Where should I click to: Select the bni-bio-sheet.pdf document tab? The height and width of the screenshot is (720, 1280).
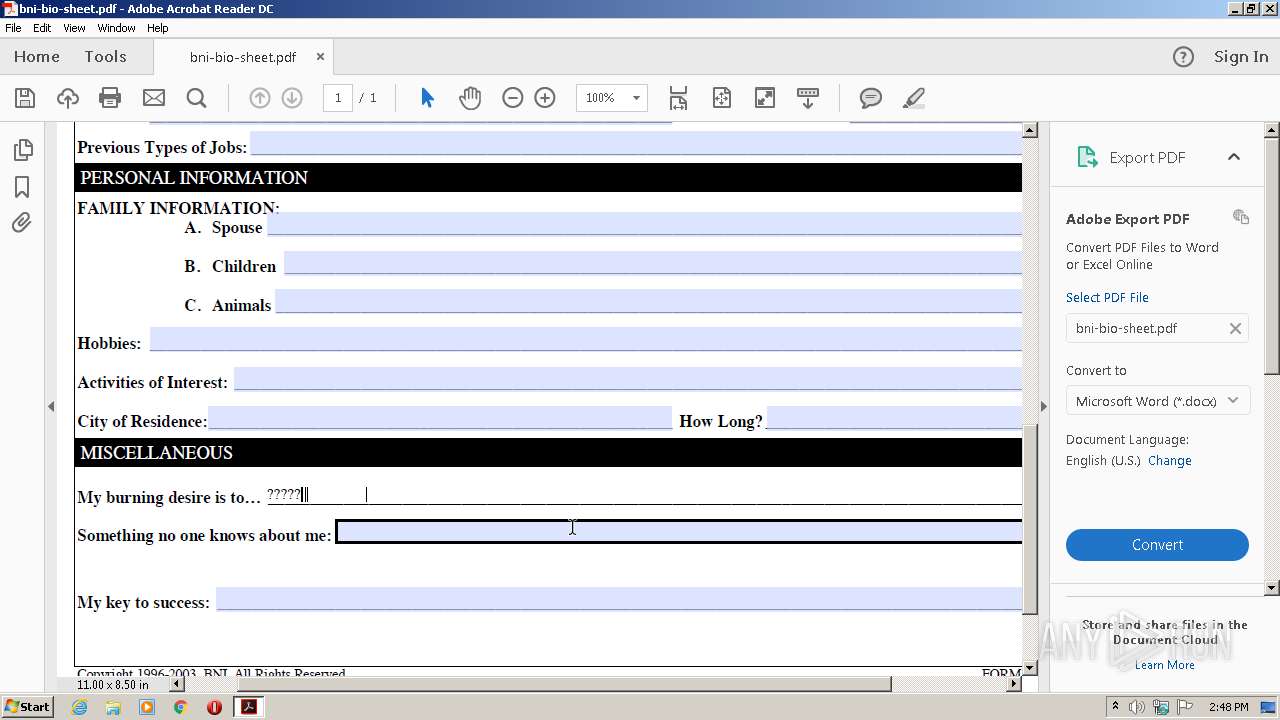click(243, 57)
